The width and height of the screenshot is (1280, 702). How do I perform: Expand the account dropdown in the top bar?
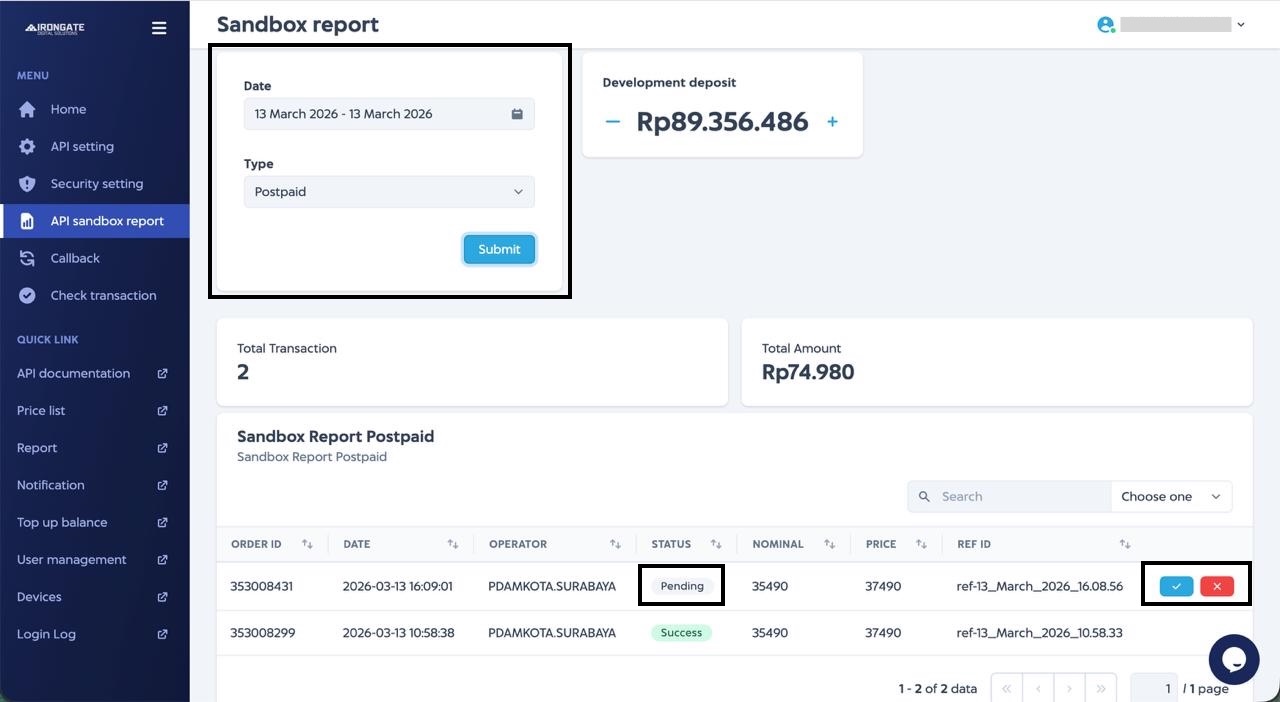[x=1240, y=24]
